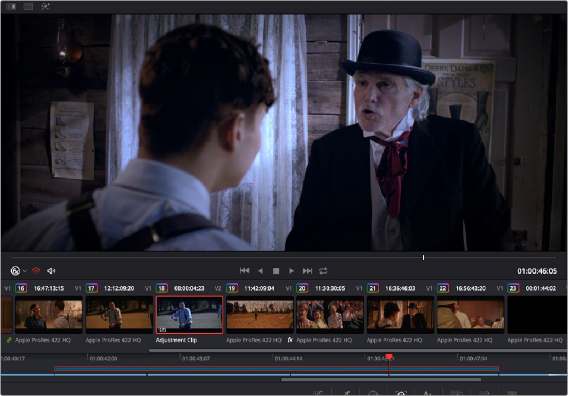Click clip number badge 18
The height and width of the screenshot is (396, 568).
pos(162,288)
